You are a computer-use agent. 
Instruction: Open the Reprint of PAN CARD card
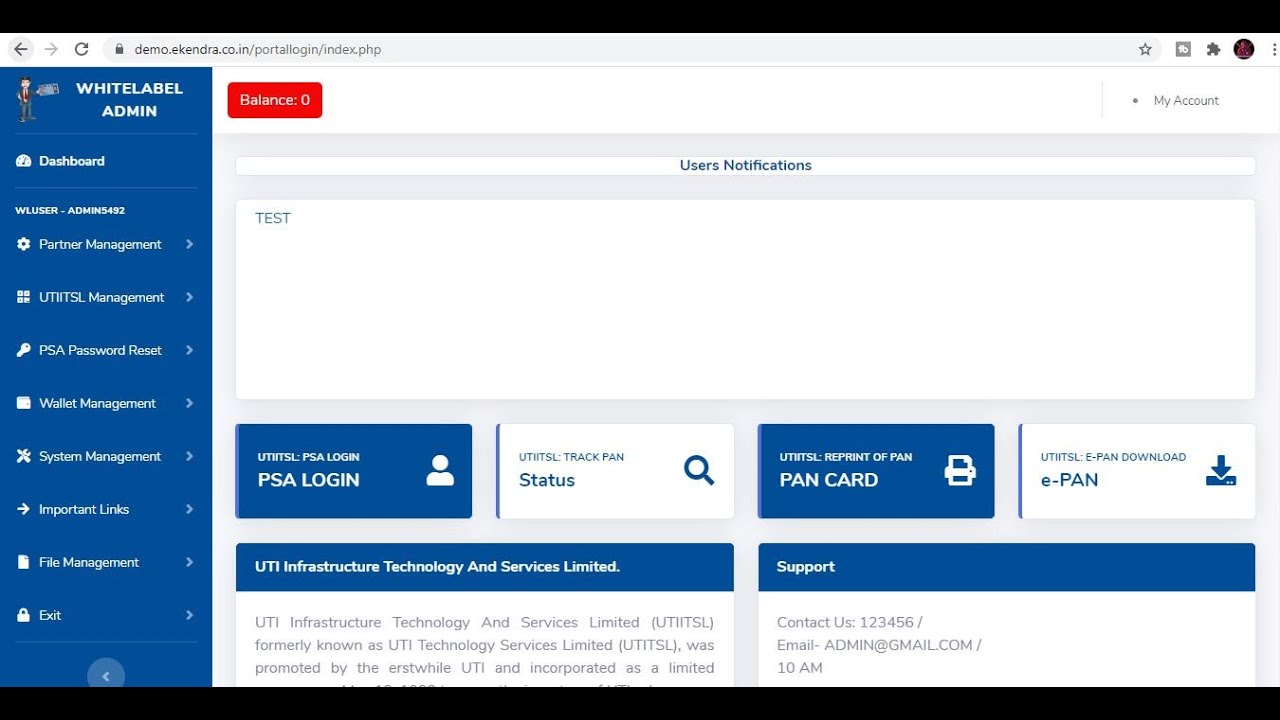[876, 471]
